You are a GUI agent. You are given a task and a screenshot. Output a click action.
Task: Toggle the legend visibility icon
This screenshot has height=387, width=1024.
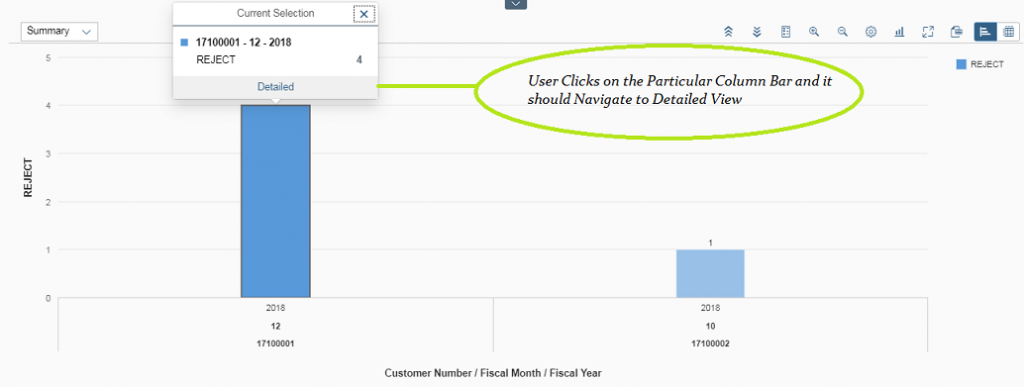click(786, 31)
